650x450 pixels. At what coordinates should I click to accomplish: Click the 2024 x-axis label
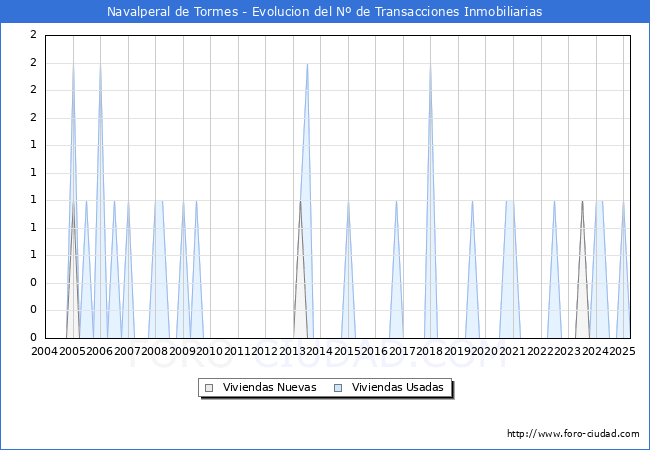pyautogui.click(x=595, y=351)
